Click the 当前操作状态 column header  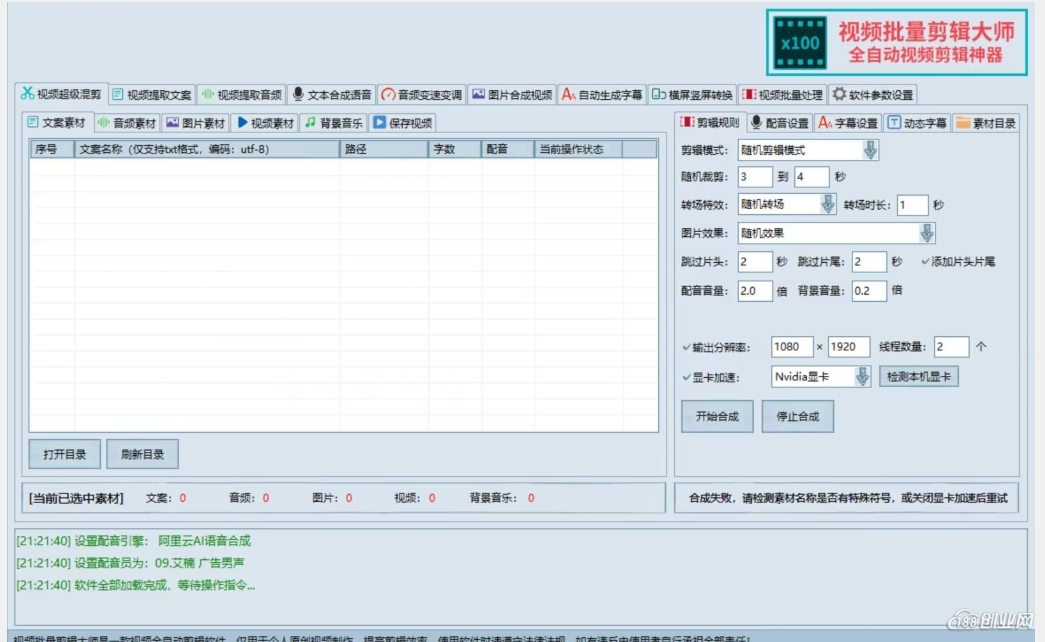coord(578,149)
